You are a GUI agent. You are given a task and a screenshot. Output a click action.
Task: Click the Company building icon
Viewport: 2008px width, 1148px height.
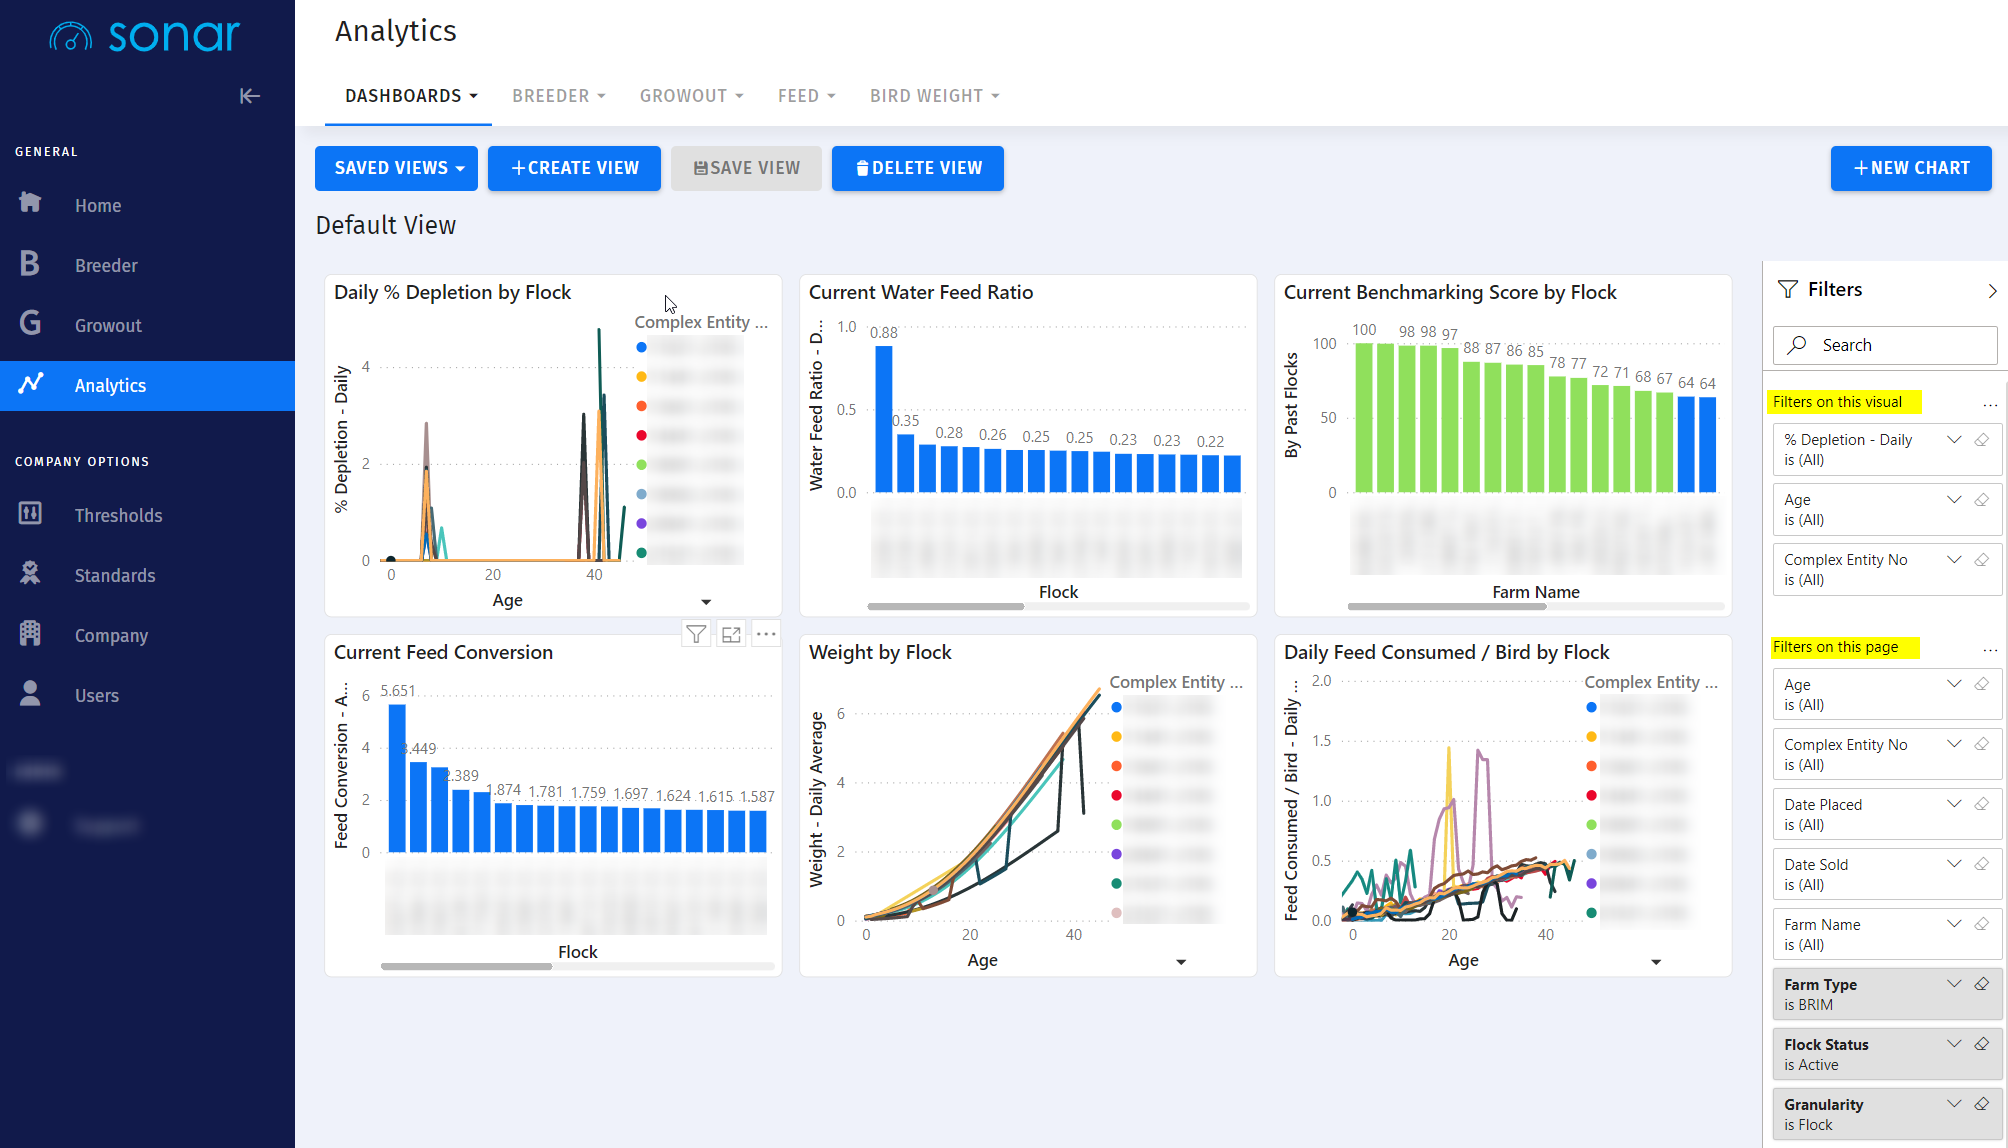pos(30,634)
